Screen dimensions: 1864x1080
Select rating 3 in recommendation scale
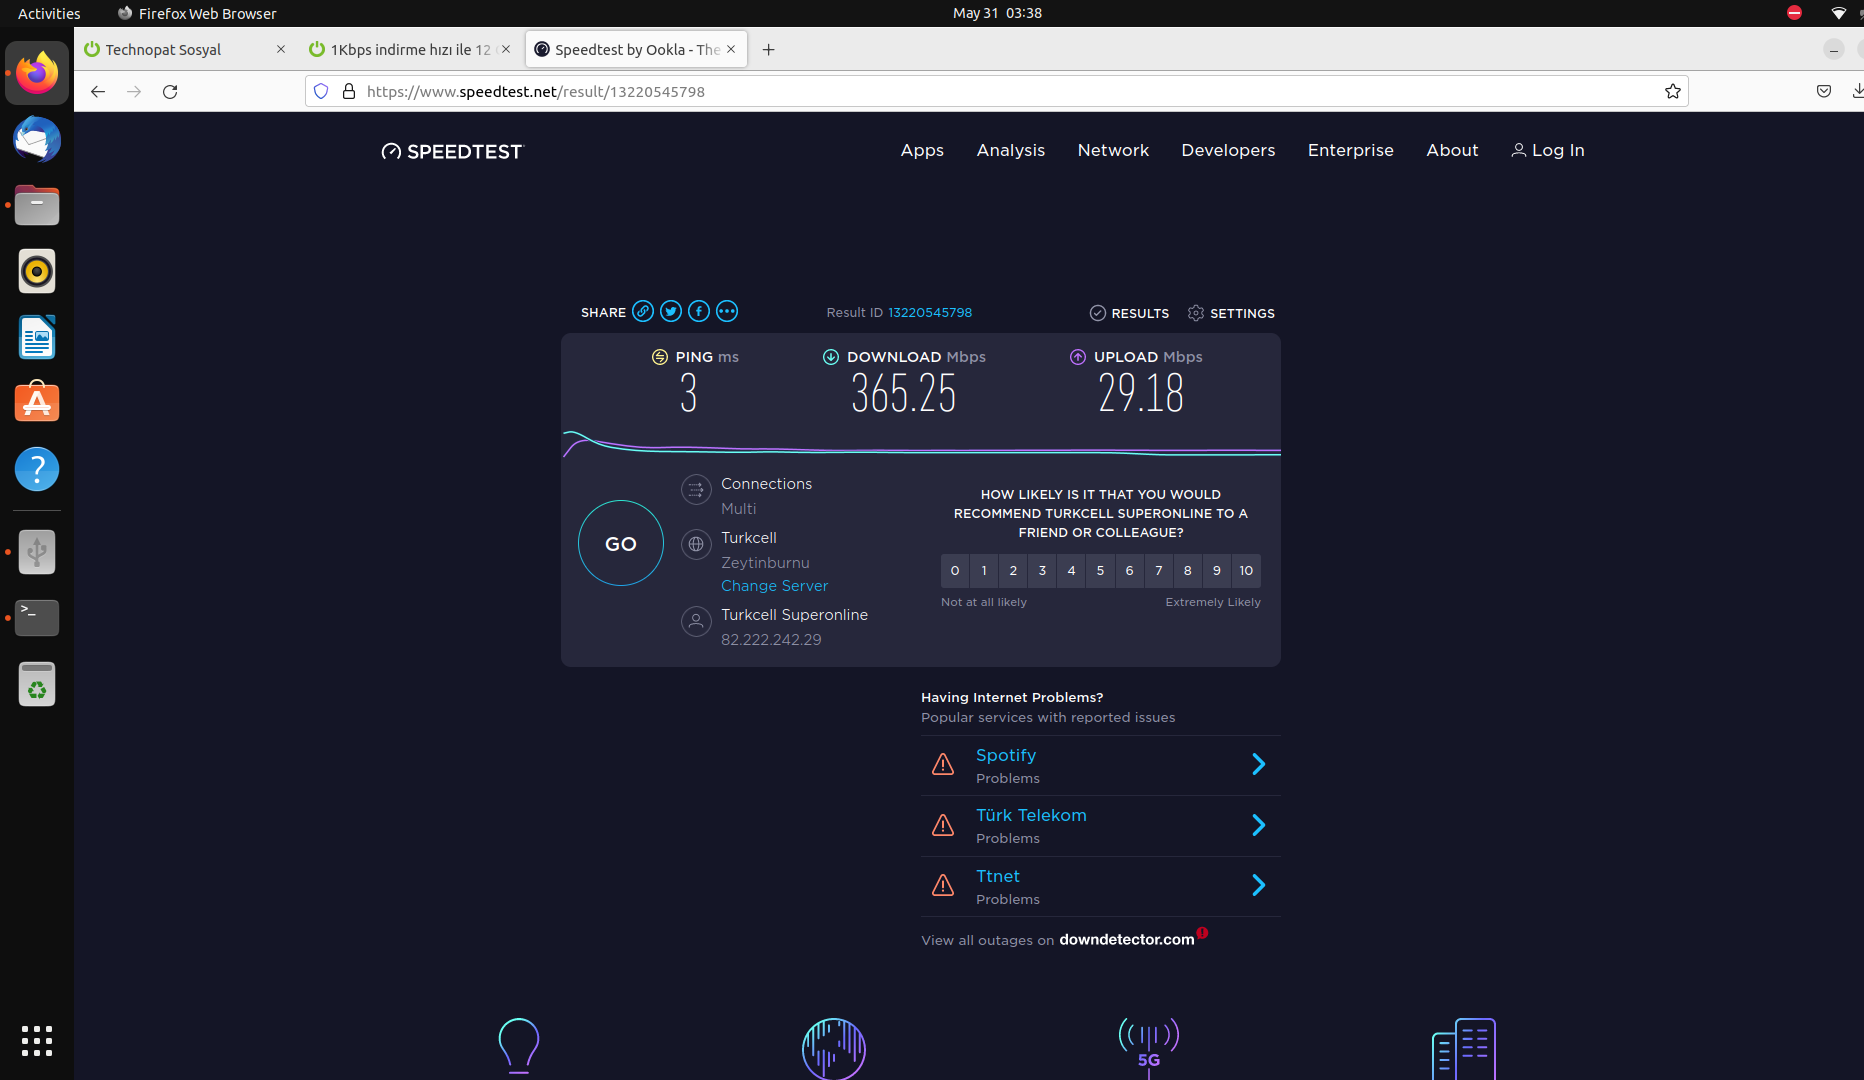tap(1042, 571)
